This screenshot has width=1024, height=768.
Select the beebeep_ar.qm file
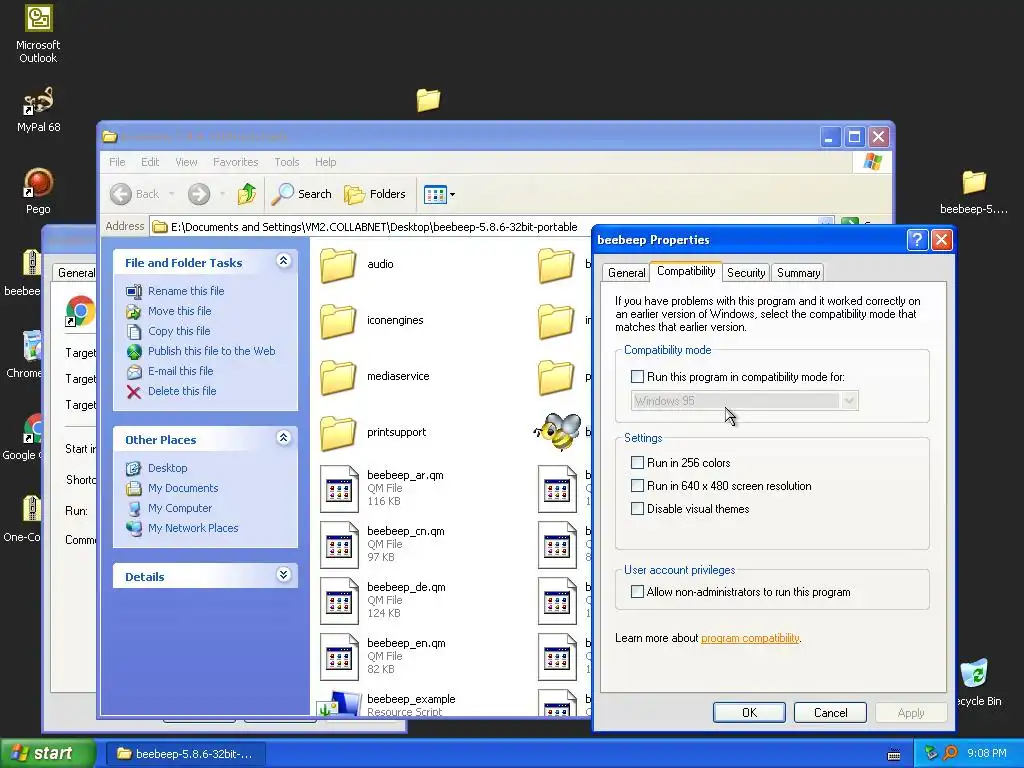coord(383,488)
